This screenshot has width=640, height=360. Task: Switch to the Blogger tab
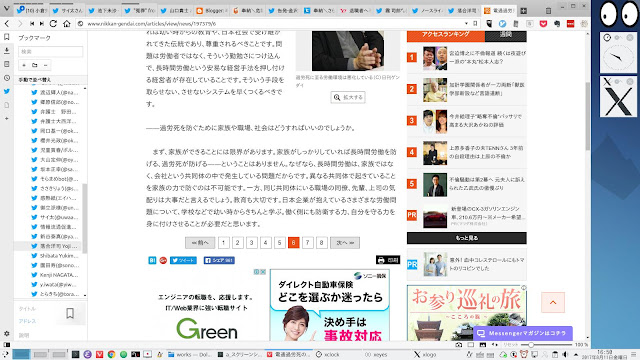(211, 11)
